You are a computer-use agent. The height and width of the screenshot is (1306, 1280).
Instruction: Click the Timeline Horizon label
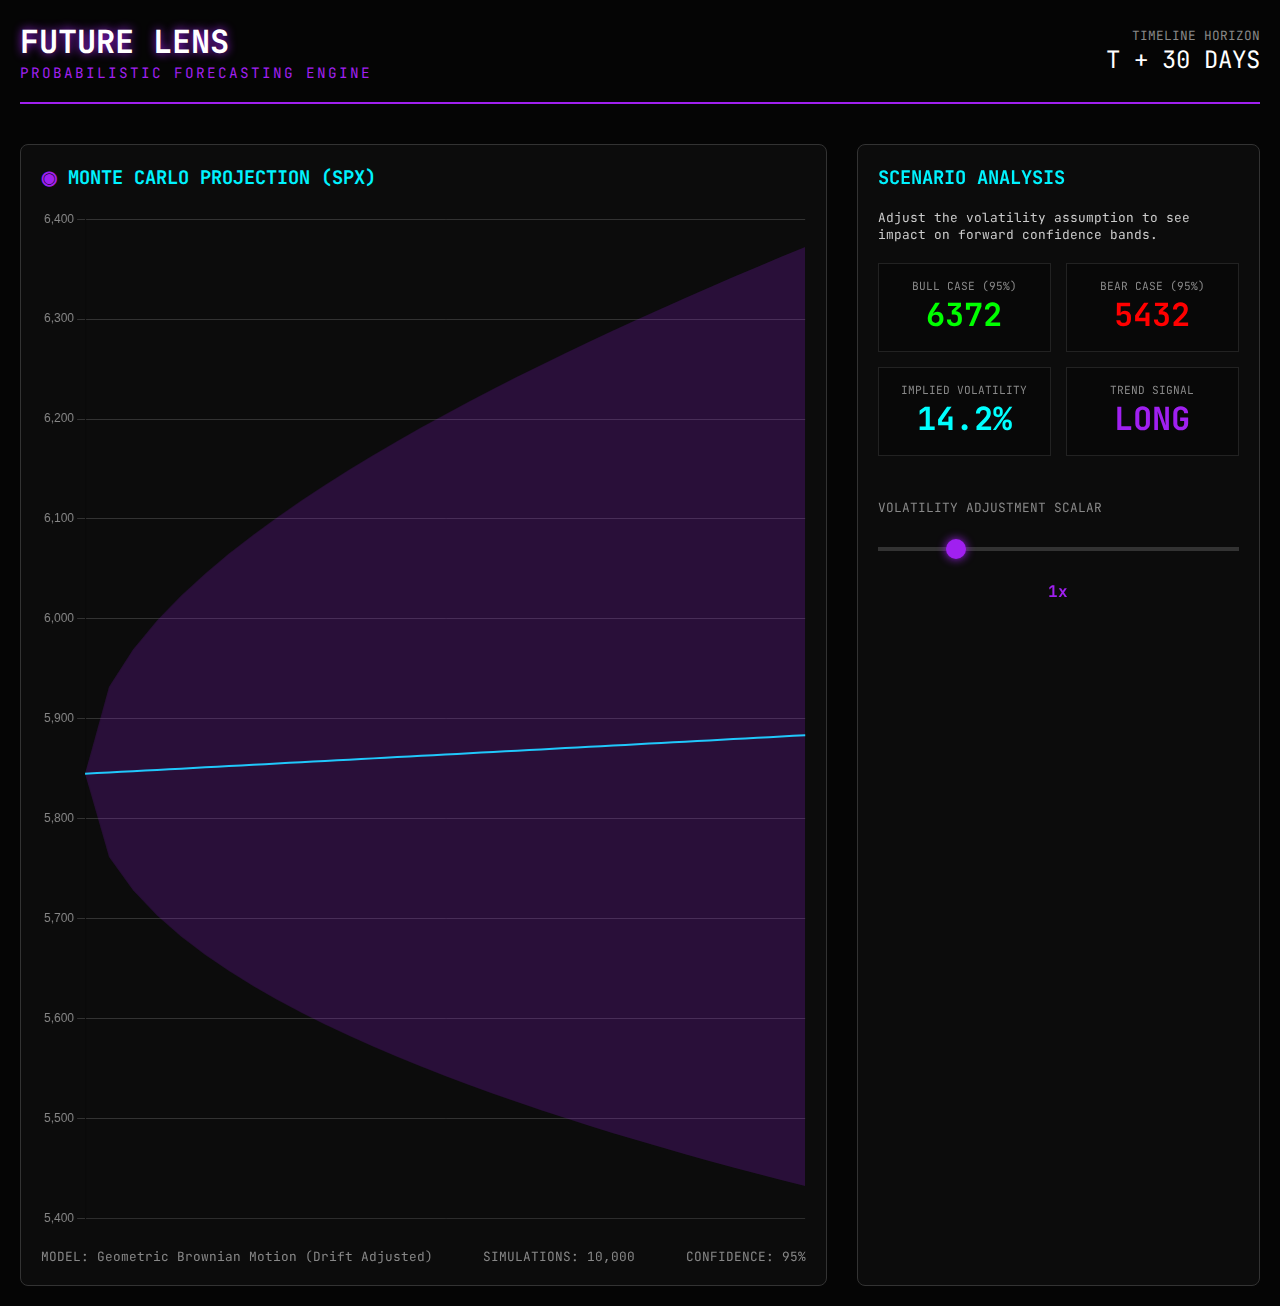(x=1196, y=36)
